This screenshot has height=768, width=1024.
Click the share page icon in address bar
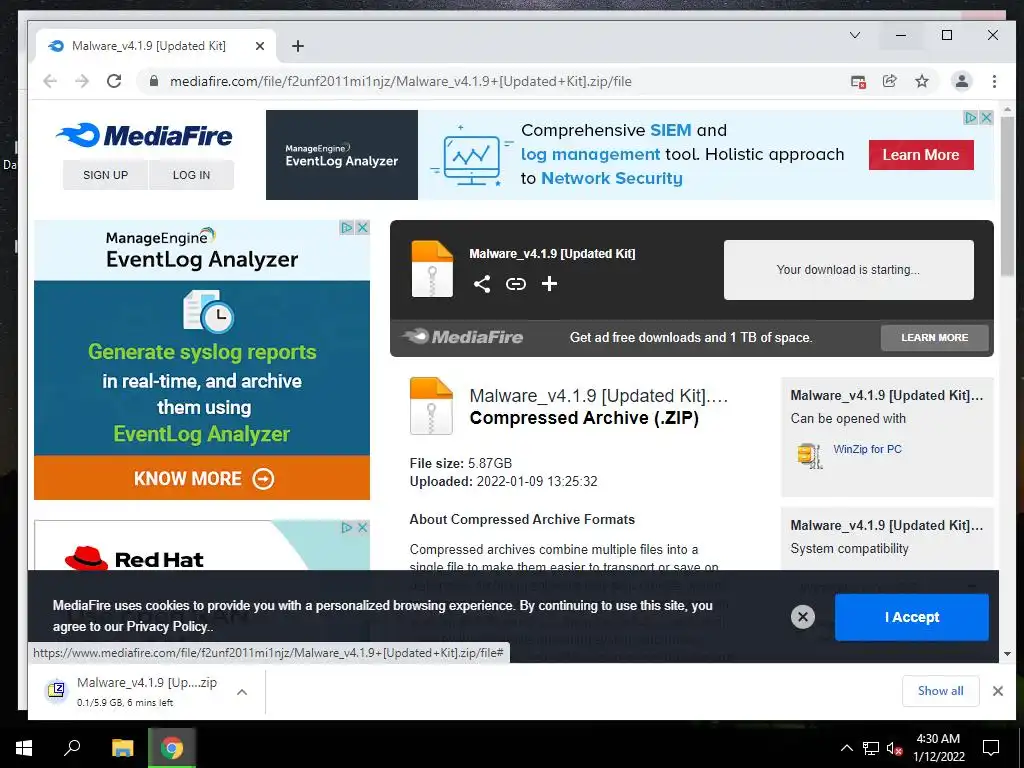[x=889, y=81]
